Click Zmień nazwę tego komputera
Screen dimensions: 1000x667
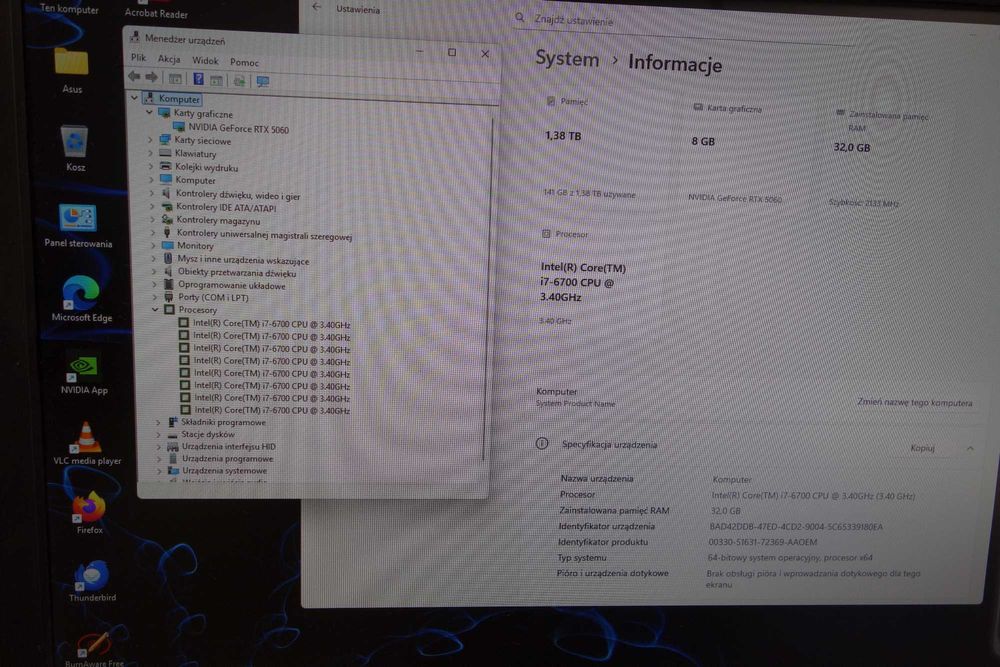click(915, 402)
